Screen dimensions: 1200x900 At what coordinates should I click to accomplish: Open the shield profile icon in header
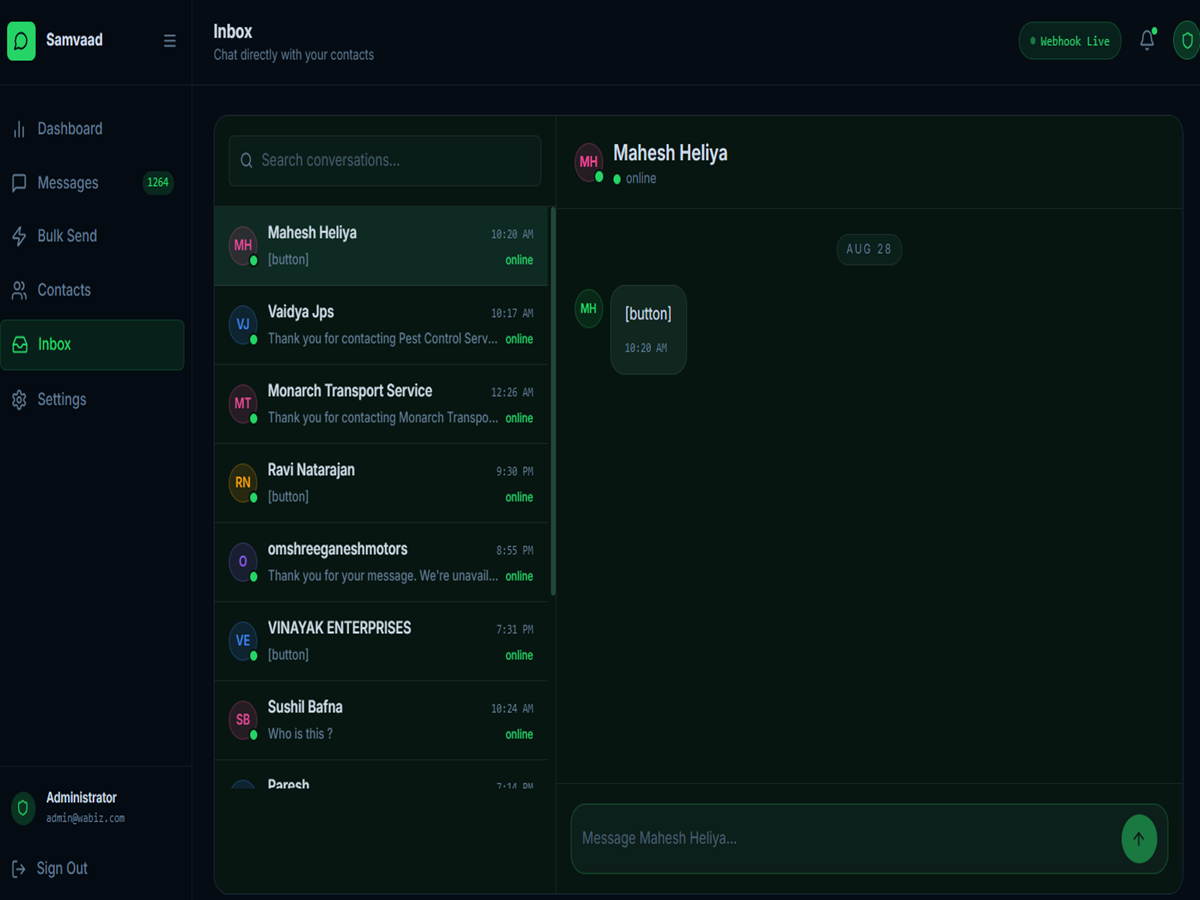click(x=1187, y=41)
